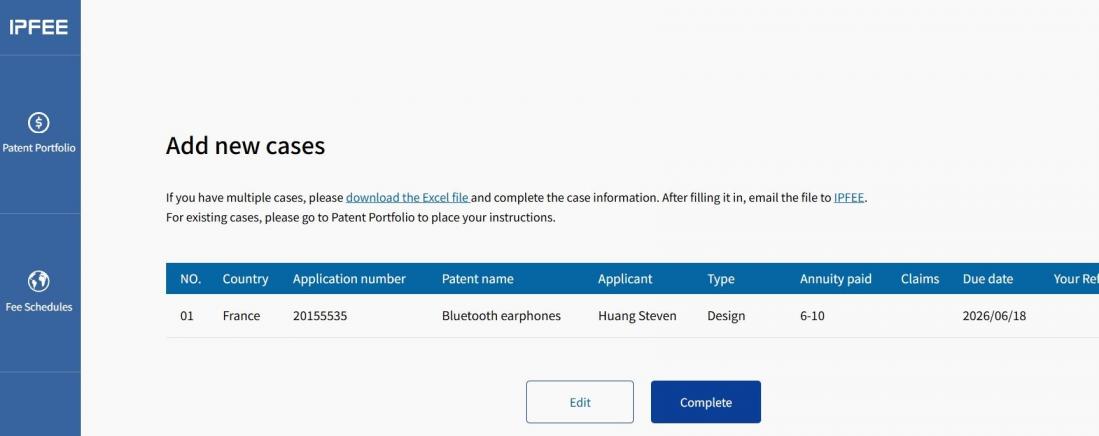Screen dimensions: 1099x436
Task: Follow the IPFEE email link
Action: [x=848, y=198]
